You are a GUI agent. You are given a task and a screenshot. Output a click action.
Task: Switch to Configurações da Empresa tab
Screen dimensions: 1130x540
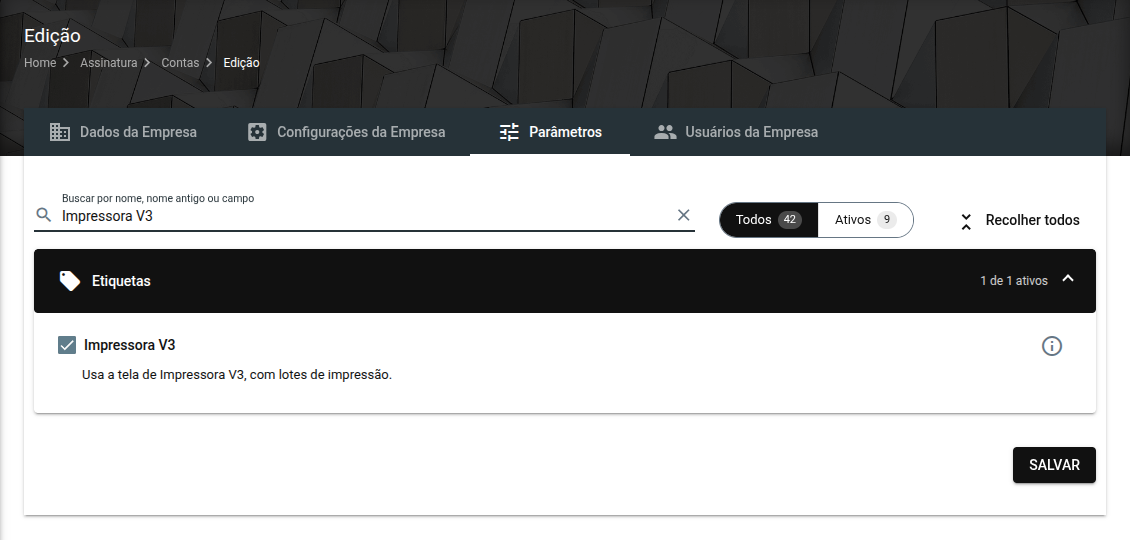pos(346,132)
